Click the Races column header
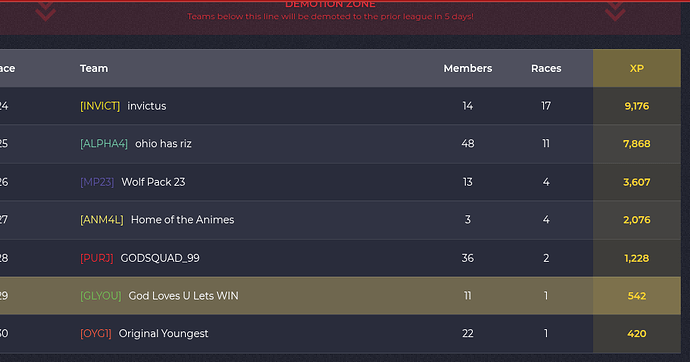The width and height of the screenshot is (690, 362). (546, 68)
